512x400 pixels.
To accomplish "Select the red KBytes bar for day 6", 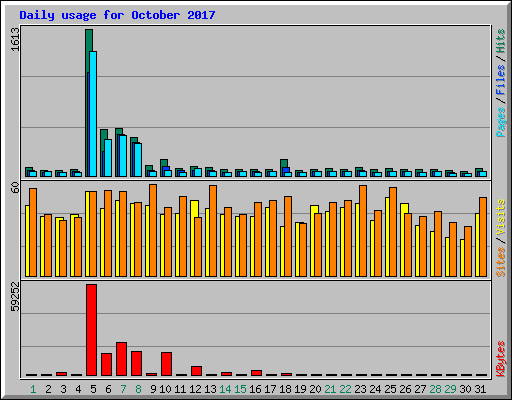I will 106,364.
